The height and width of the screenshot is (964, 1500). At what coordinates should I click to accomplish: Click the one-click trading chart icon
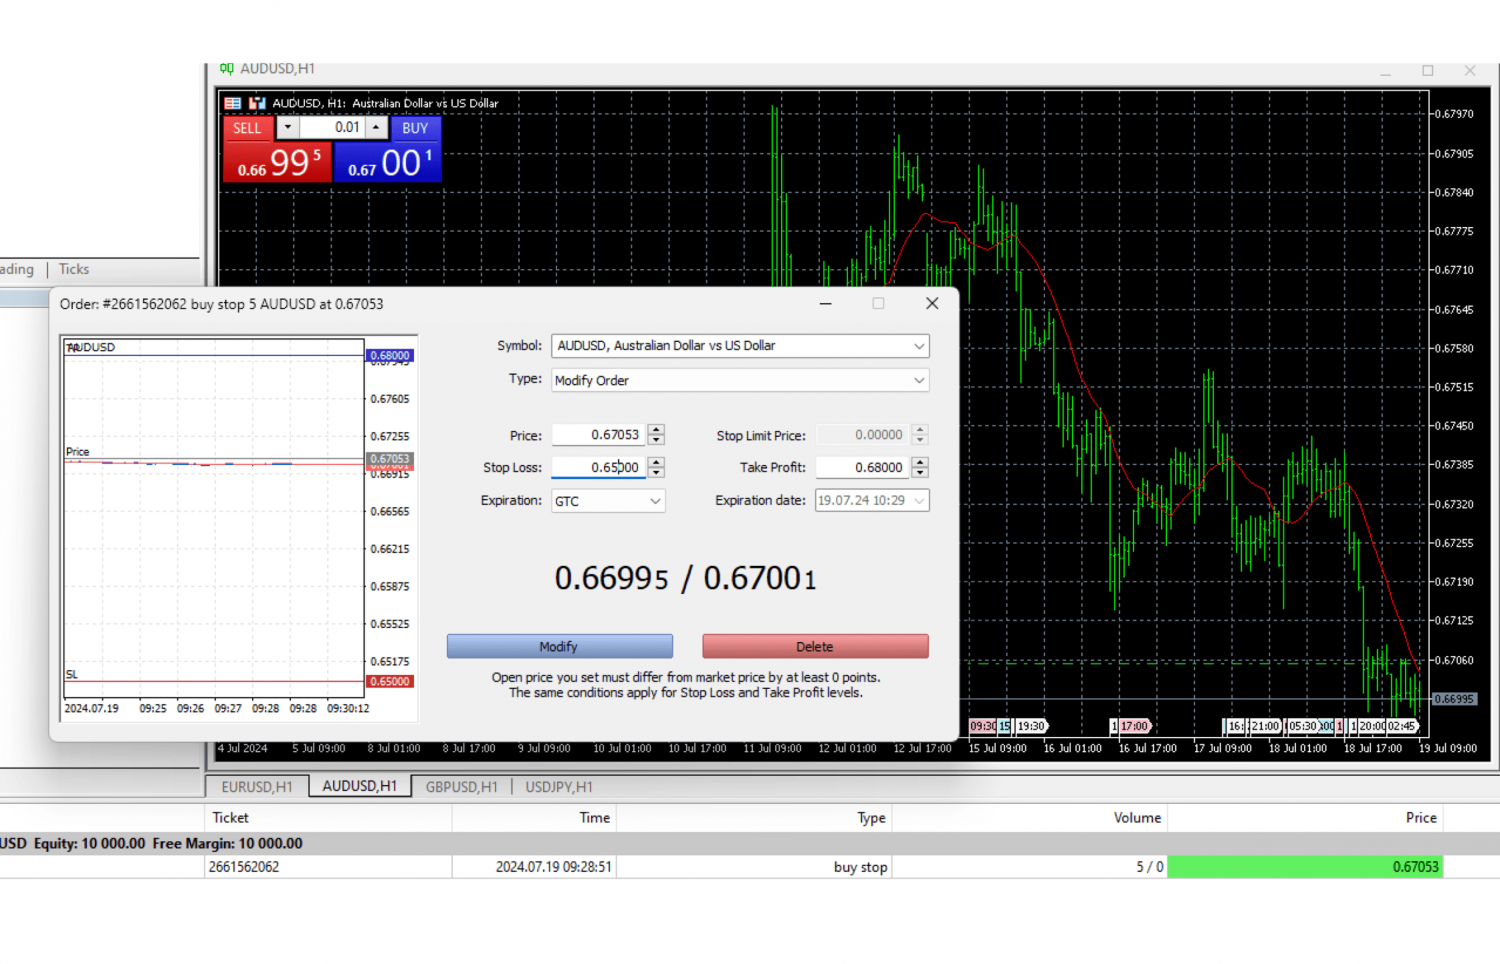(x=257, y=103)
